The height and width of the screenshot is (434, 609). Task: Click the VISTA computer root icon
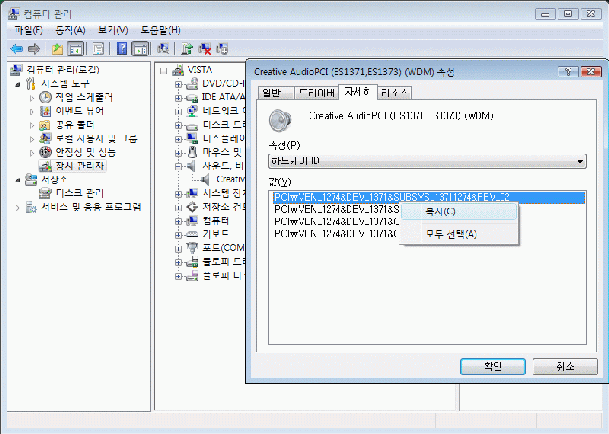click(178, 70)
